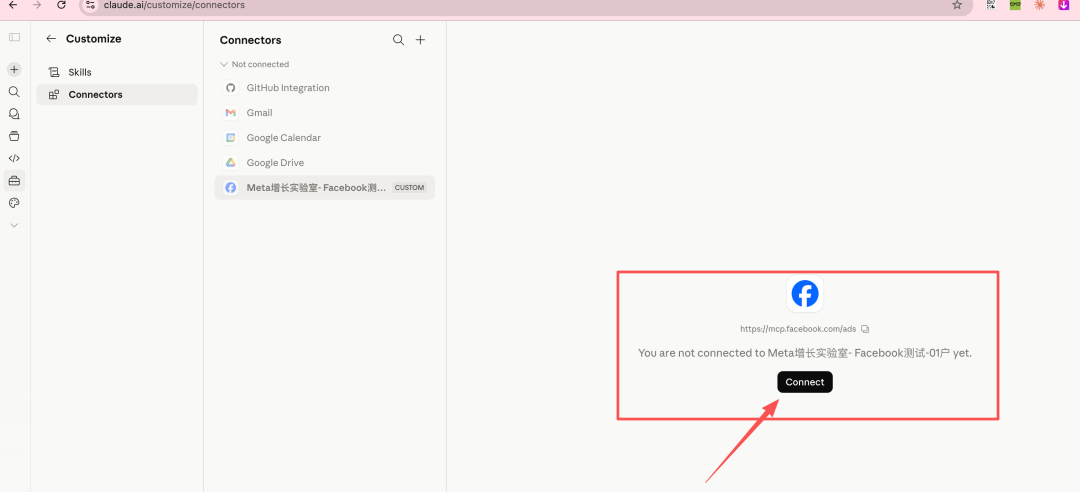Open the QR code extension icon
This screenshot has width=1080, height=492.
991,5
